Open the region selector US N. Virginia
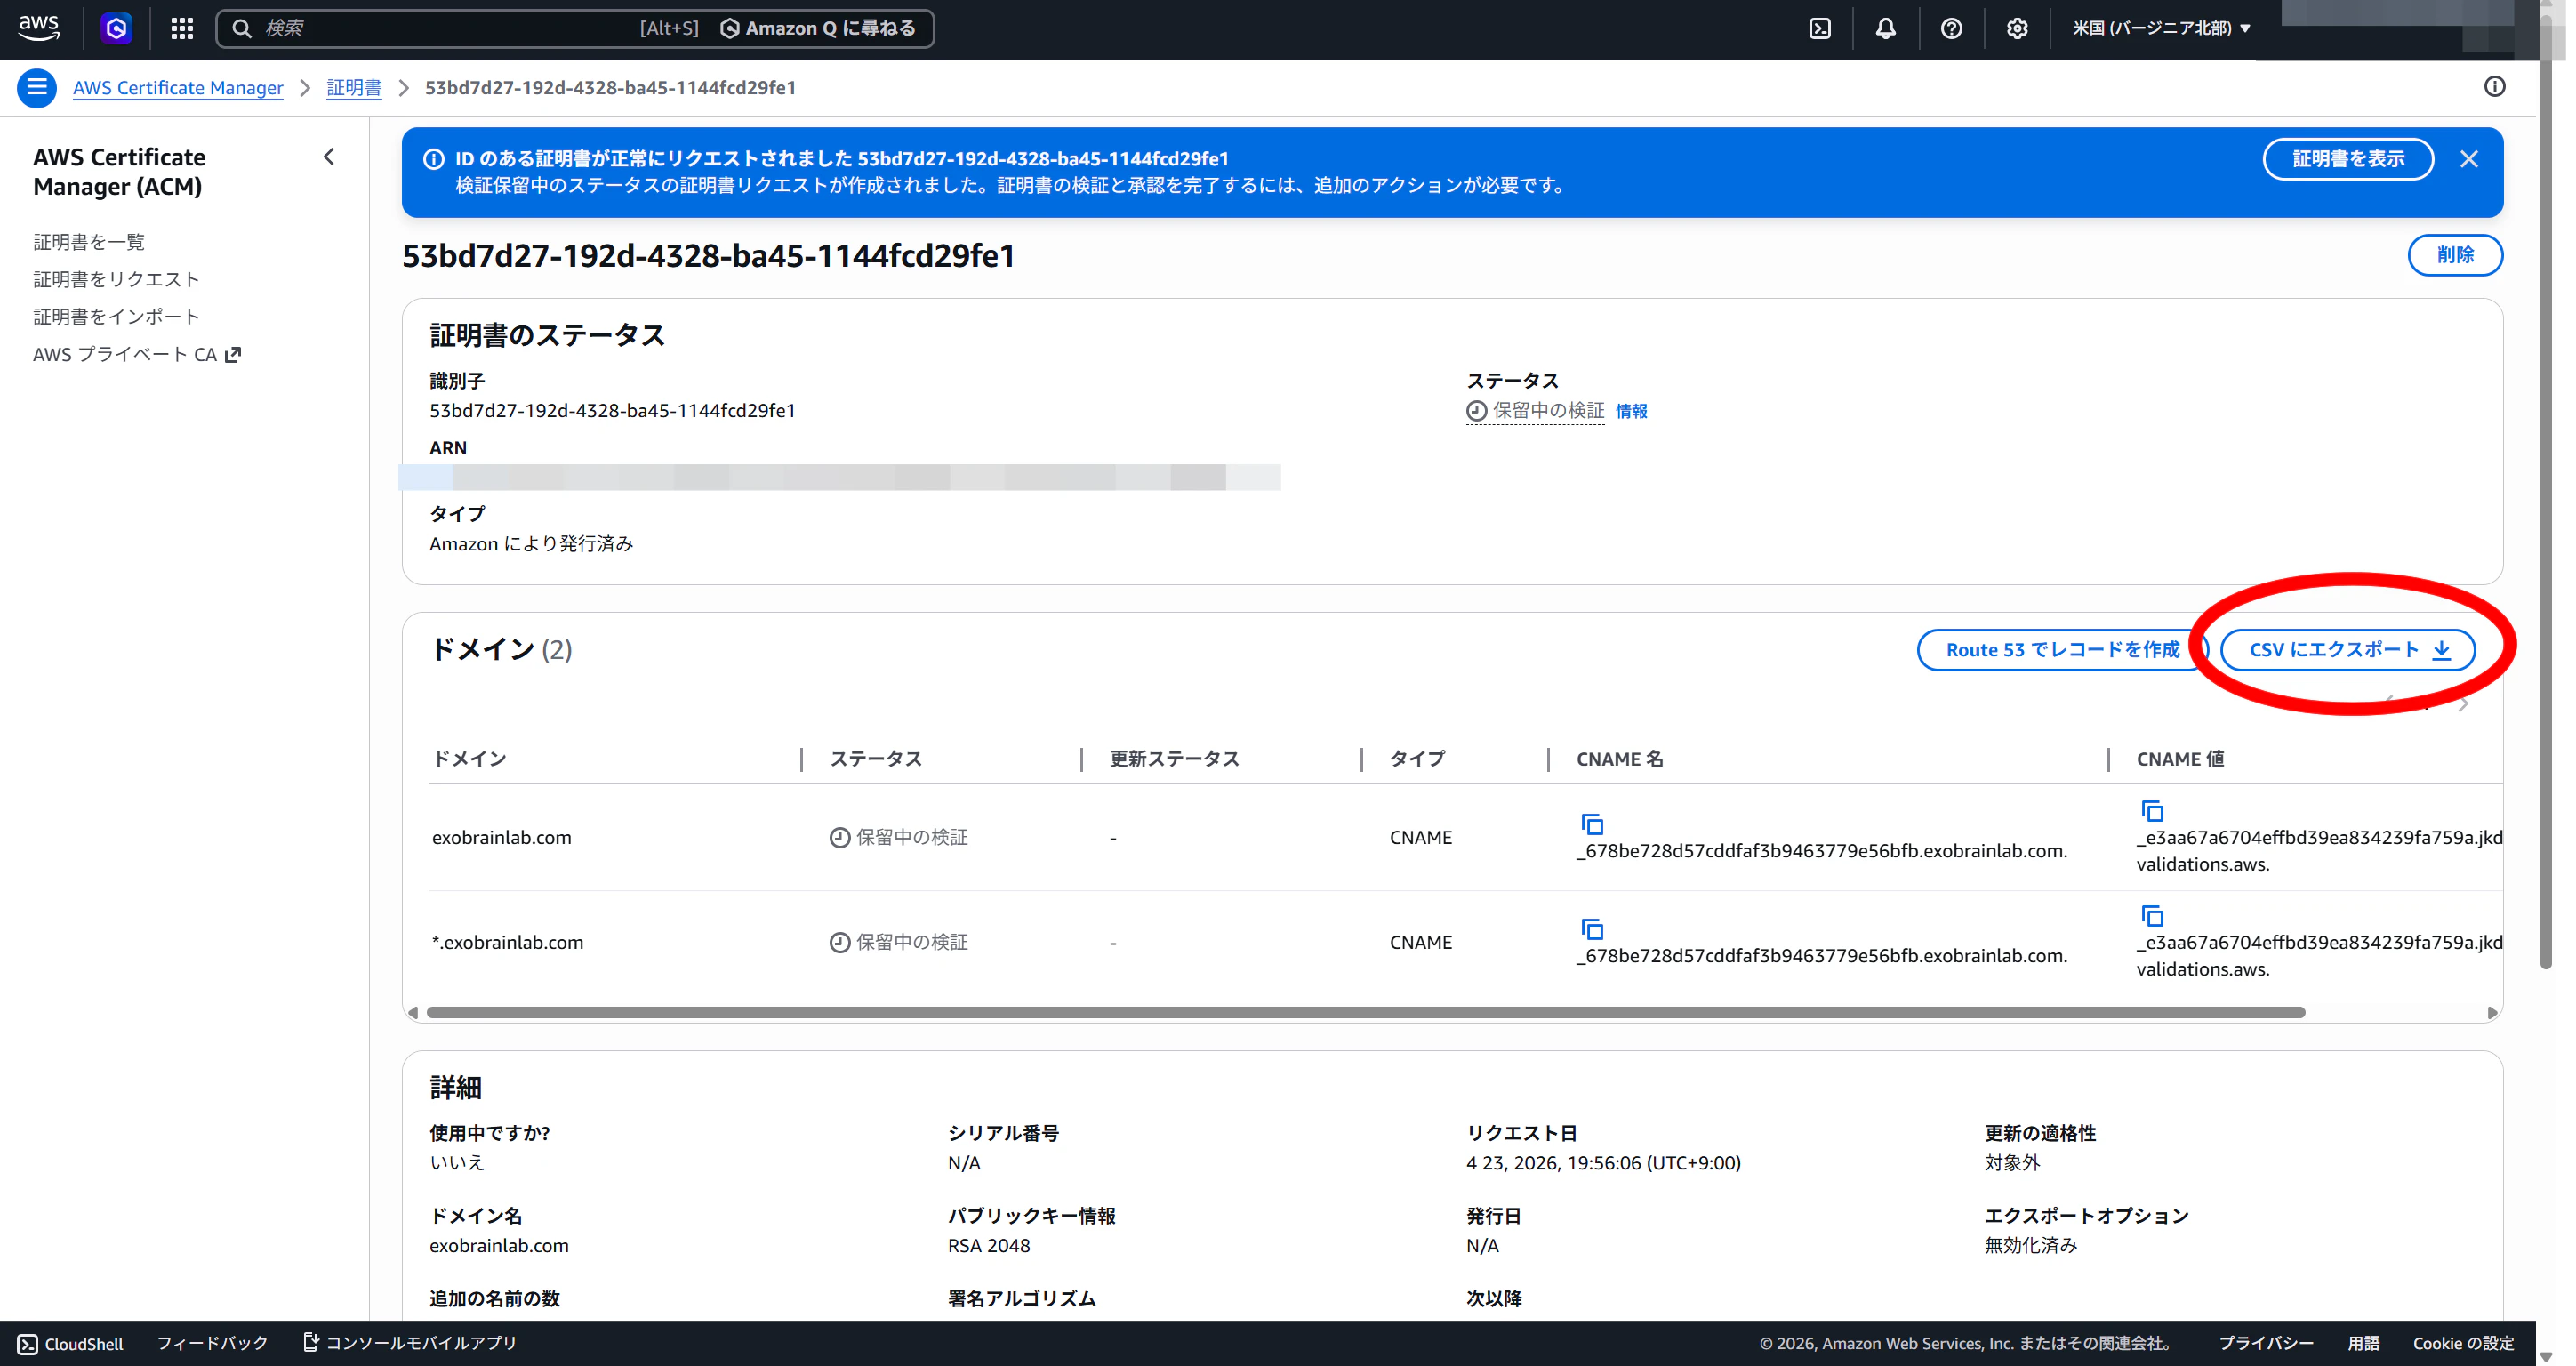Screen dimensions: 2576x1366 pos(2161,28)
